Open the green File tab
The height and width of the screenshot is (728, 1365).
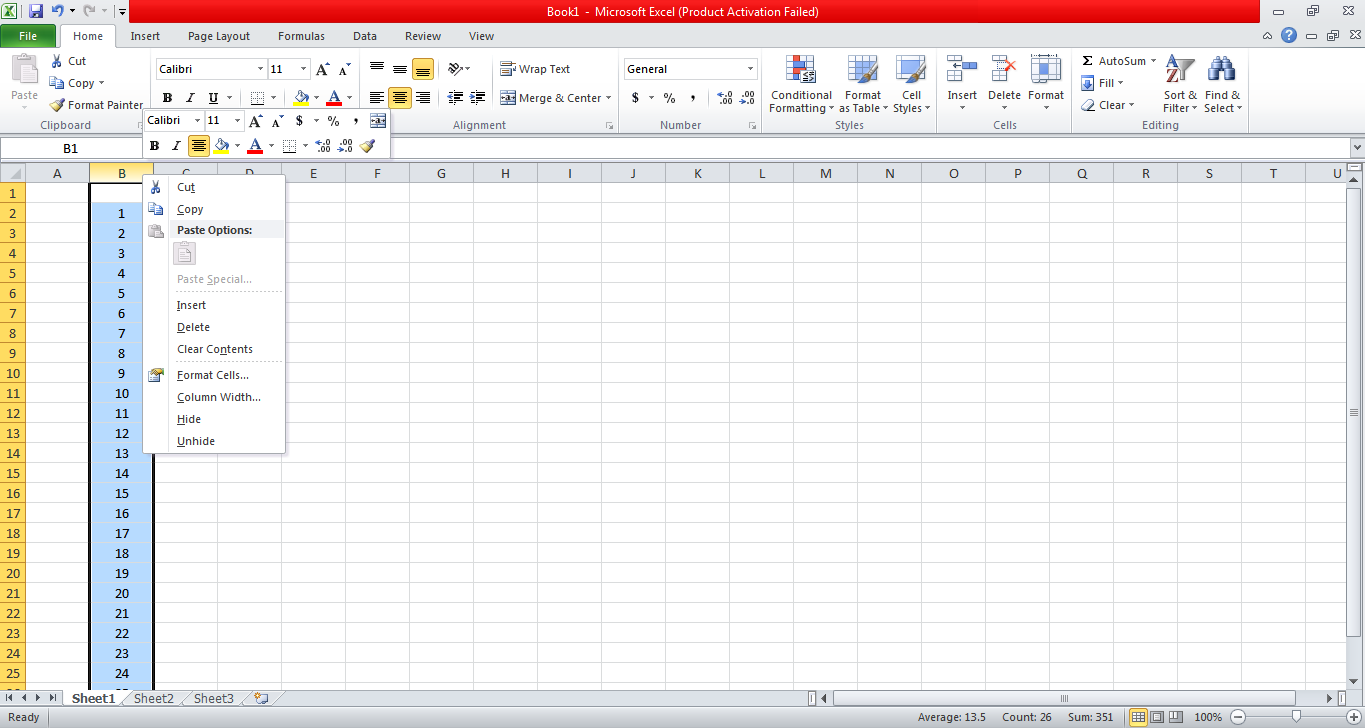(28, 36)
